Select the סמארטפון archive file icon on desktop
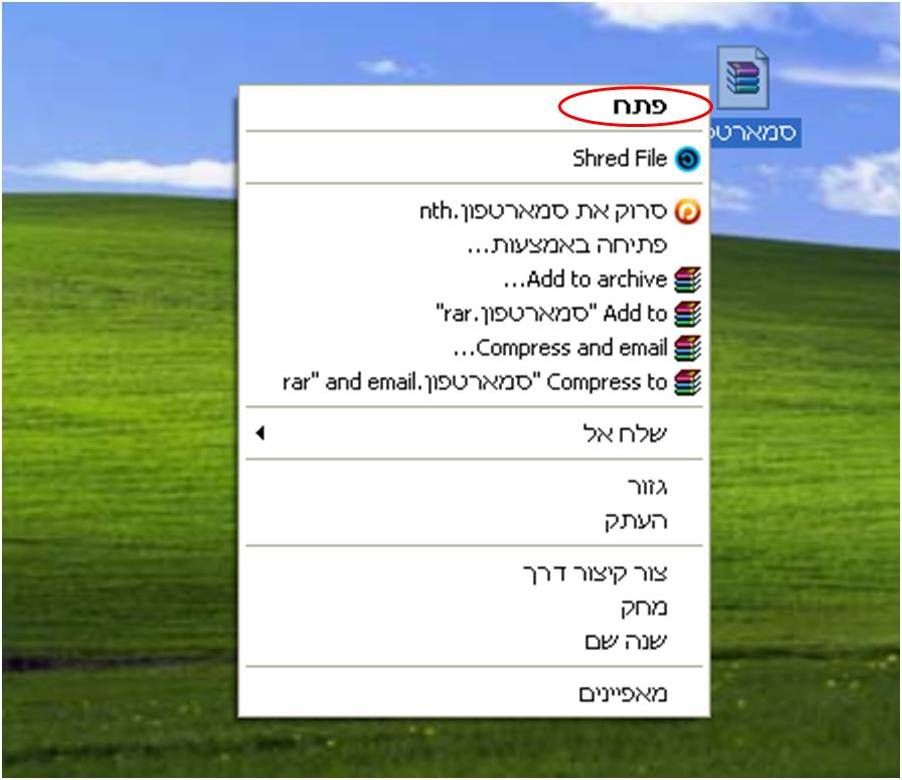902x780 pixels. (743, 78)
